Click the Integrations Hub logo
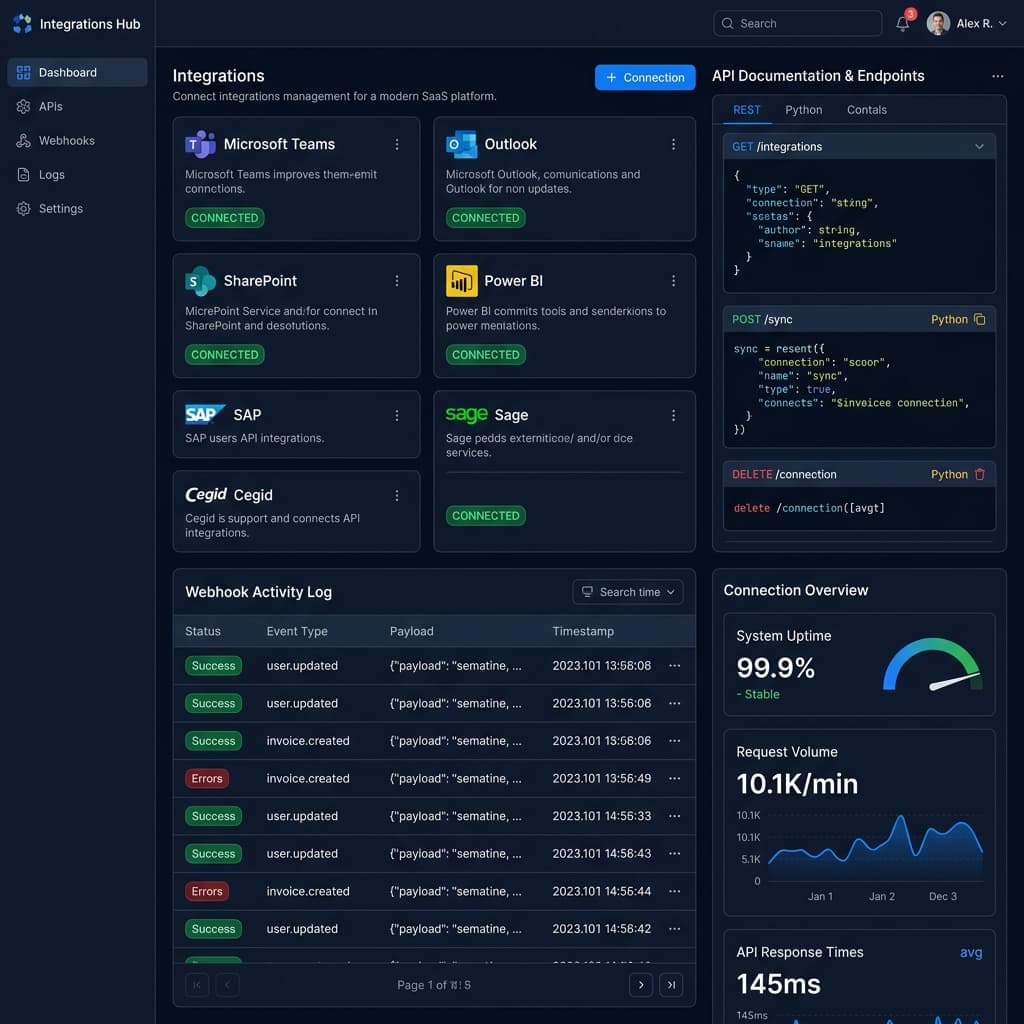Image resolution: width=1024 pixels, height=1024 pixels. [22, 23]
